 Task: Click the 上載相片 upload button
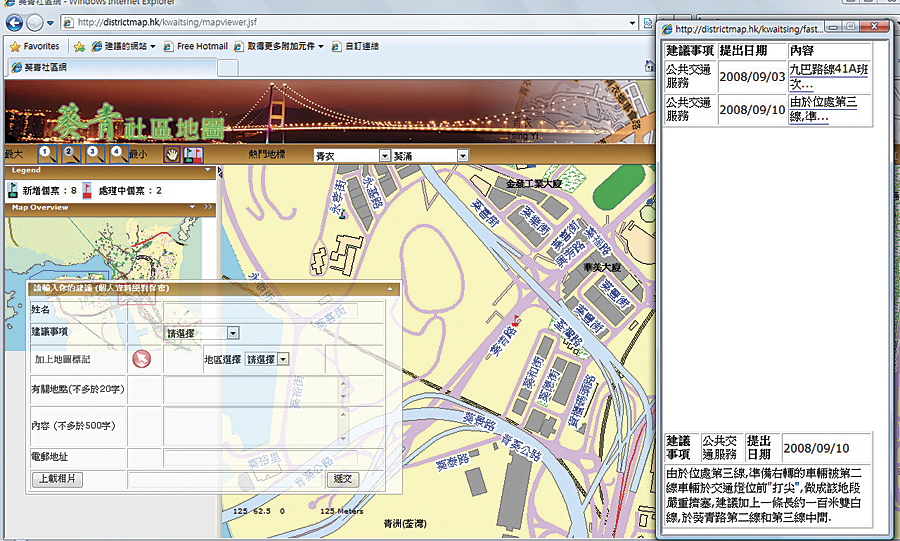click(x=57, y=479)
